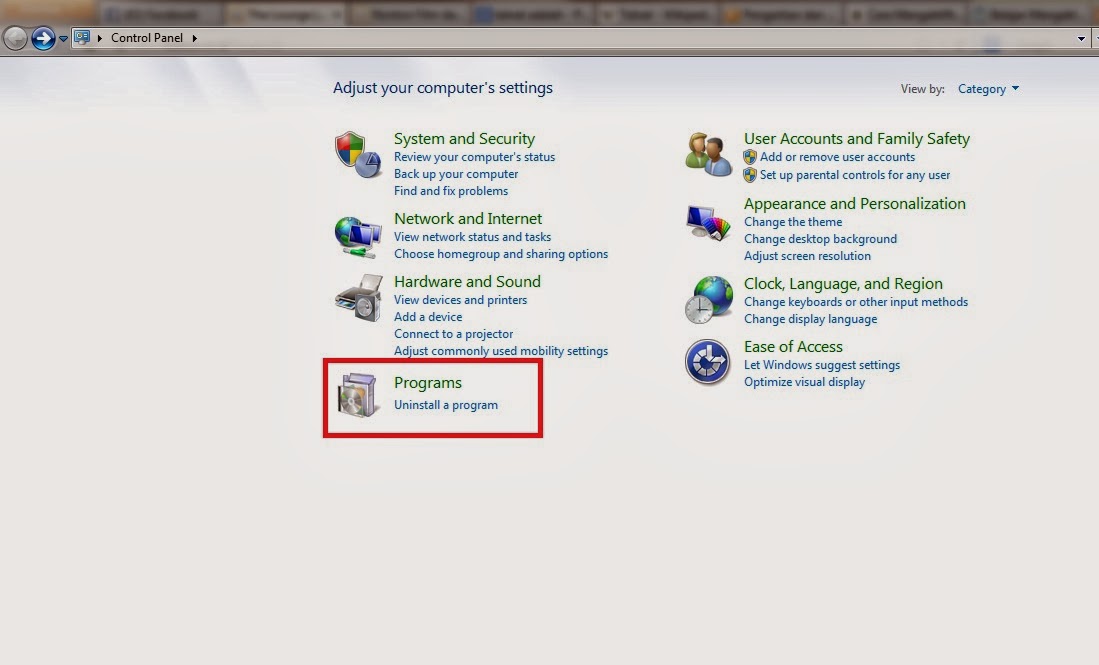
Task: Click Back up your computer
Action: point(456,174)
